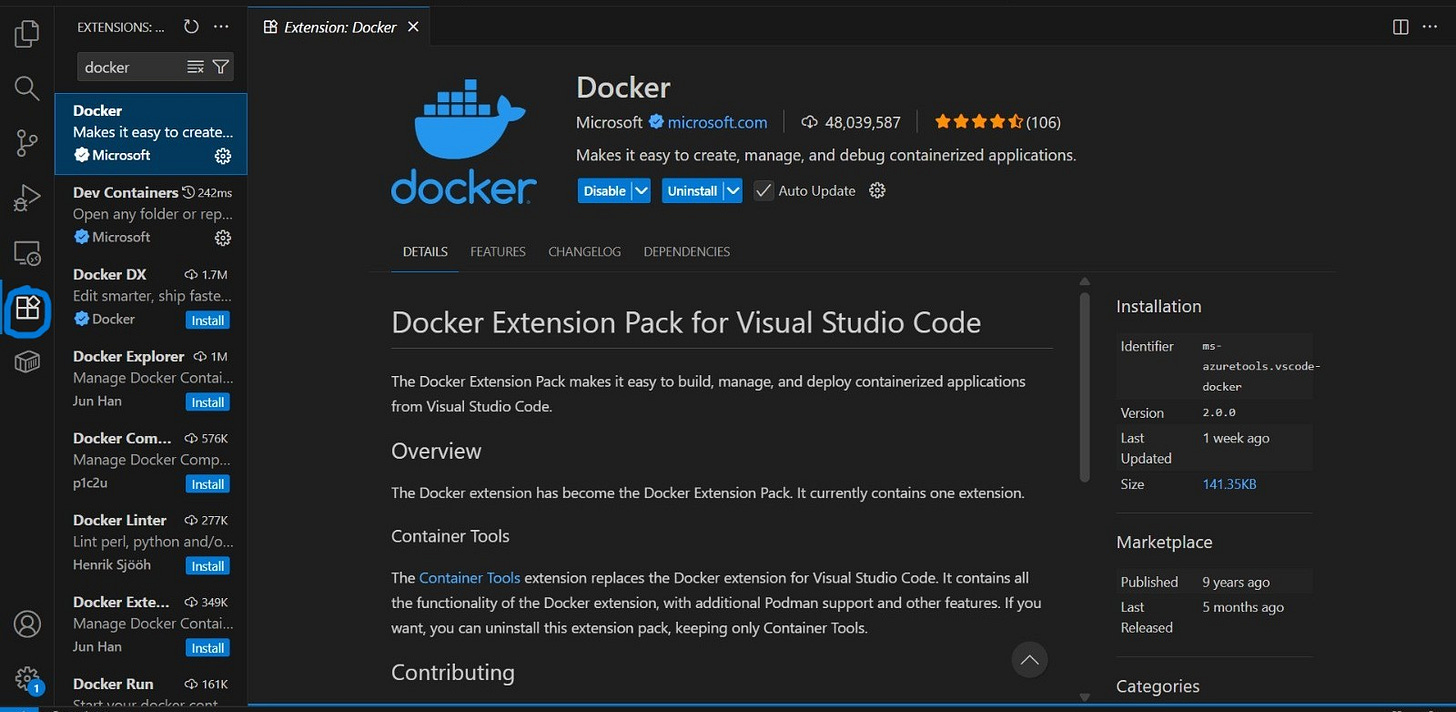
Task: Install the Docker DX extension
Action: coord(208,320)
